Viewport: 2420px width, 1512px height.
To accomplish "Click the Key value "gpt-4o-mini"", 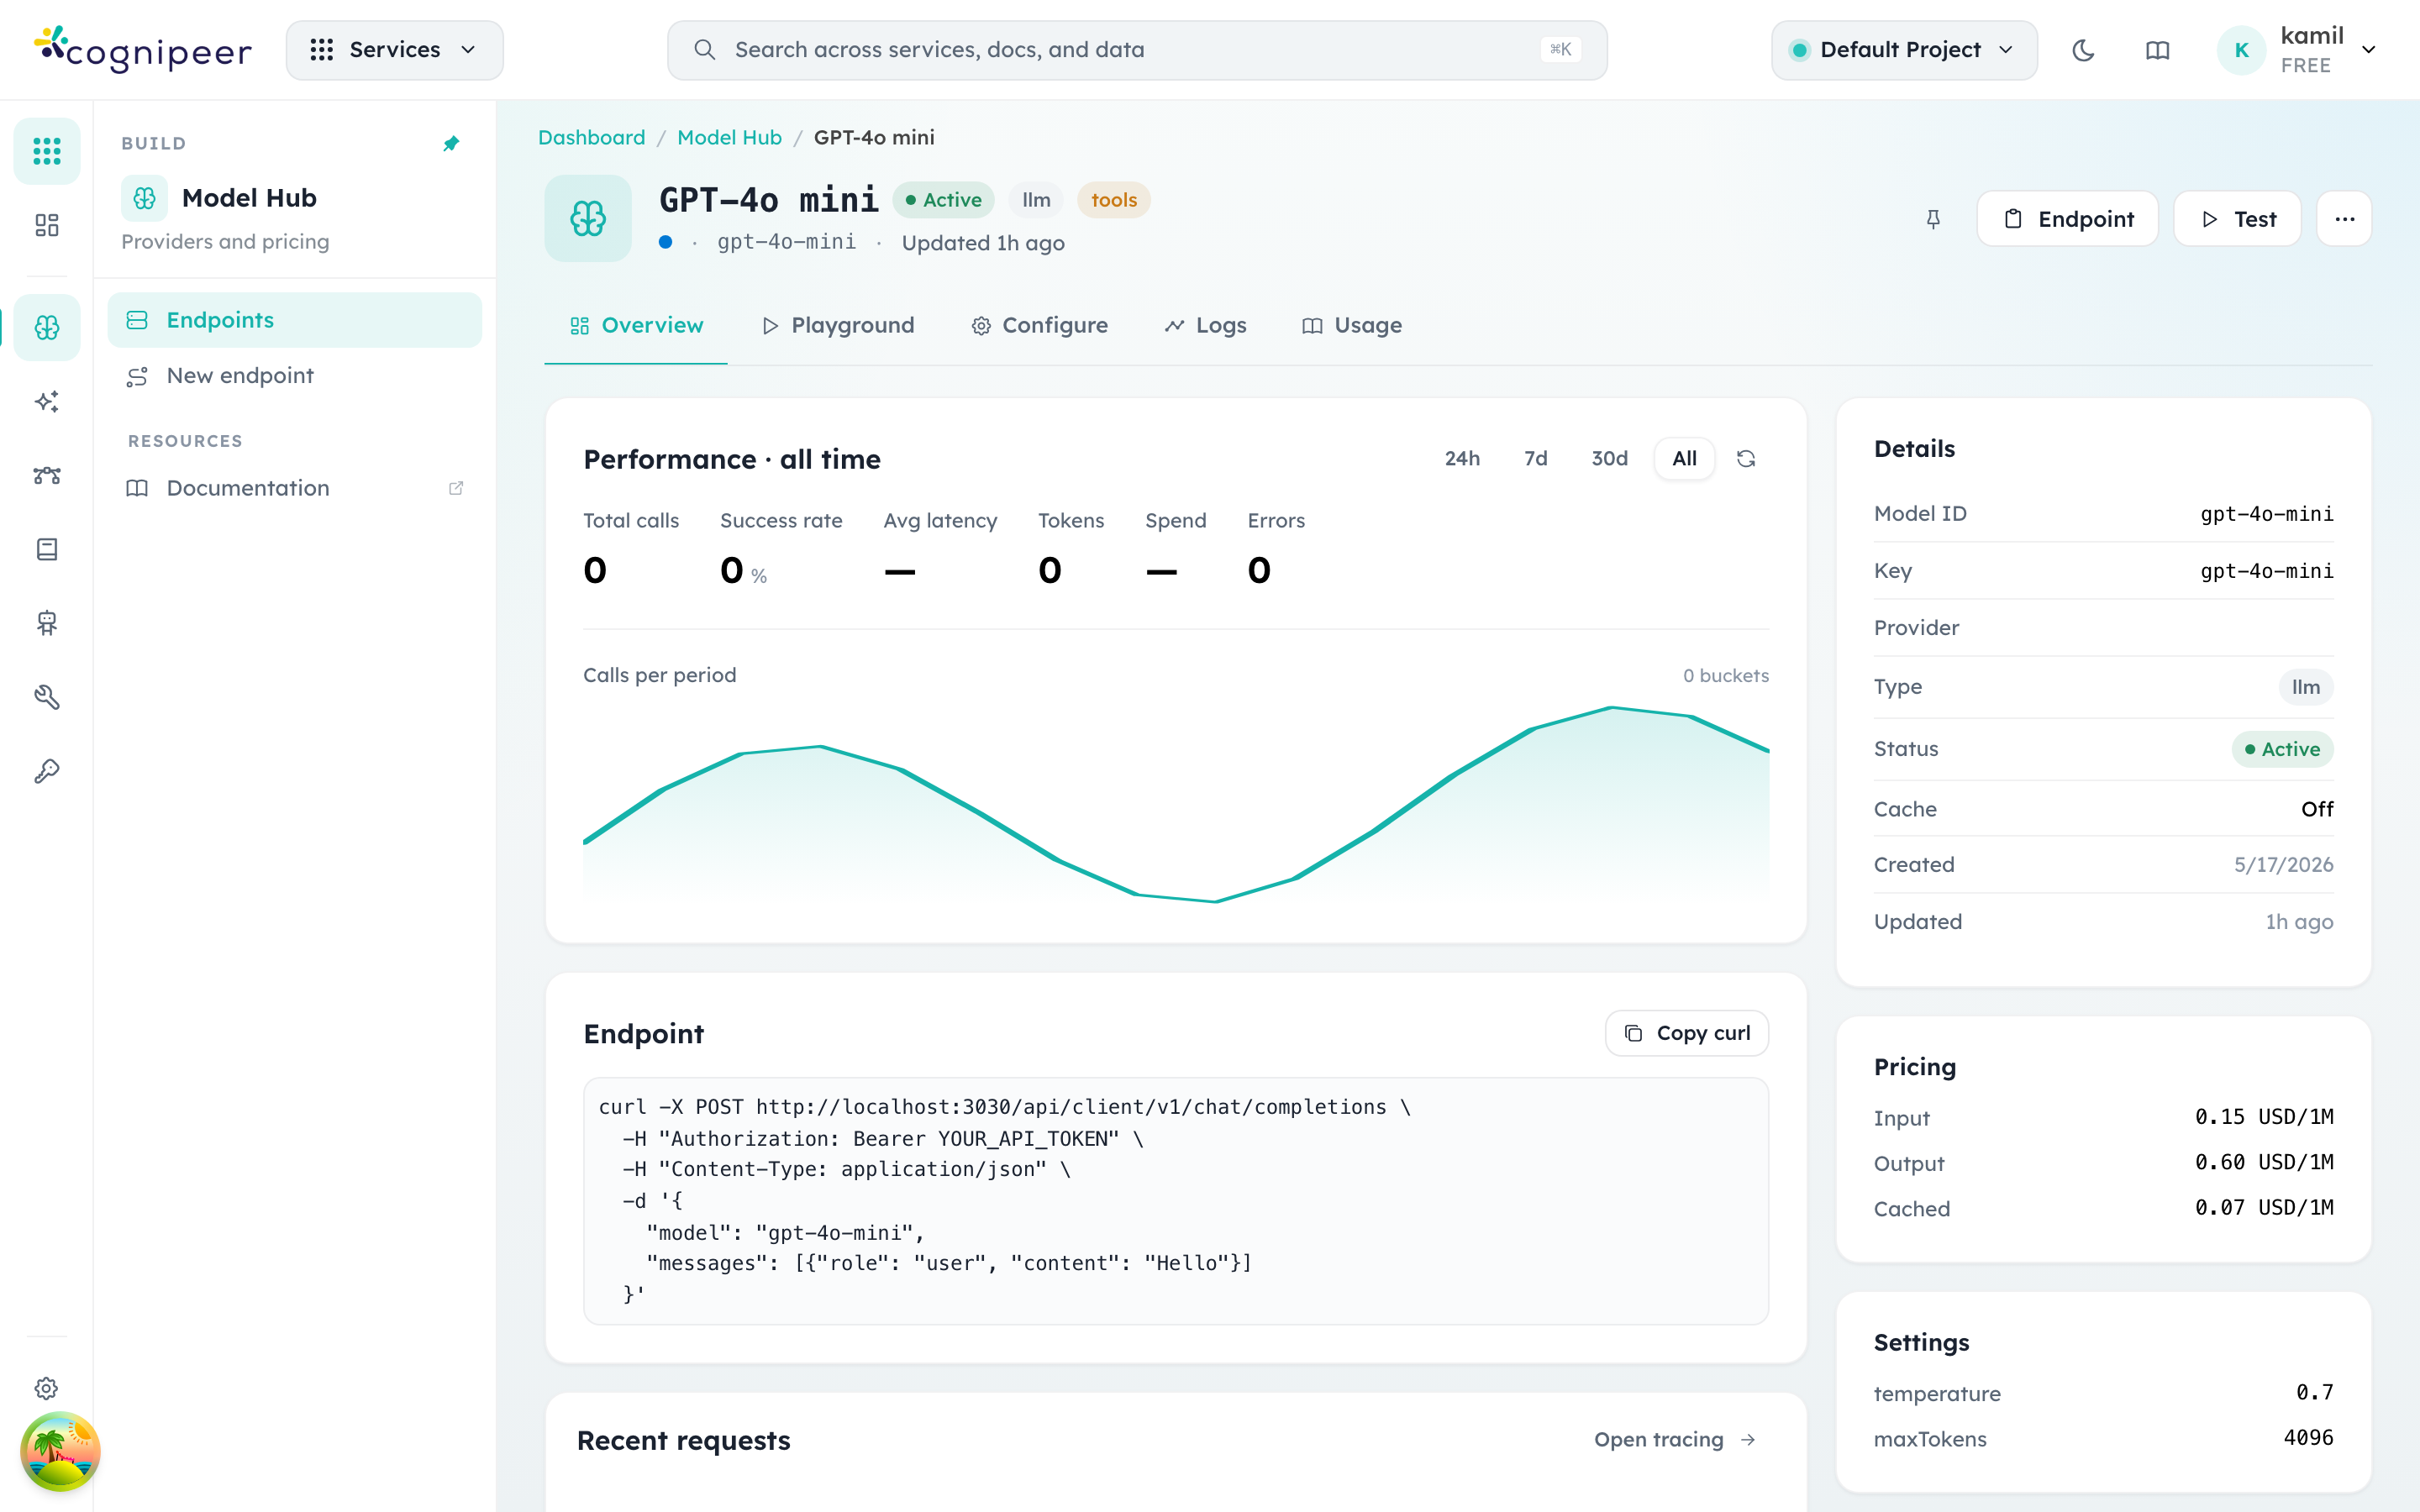I will (2267, 571).
